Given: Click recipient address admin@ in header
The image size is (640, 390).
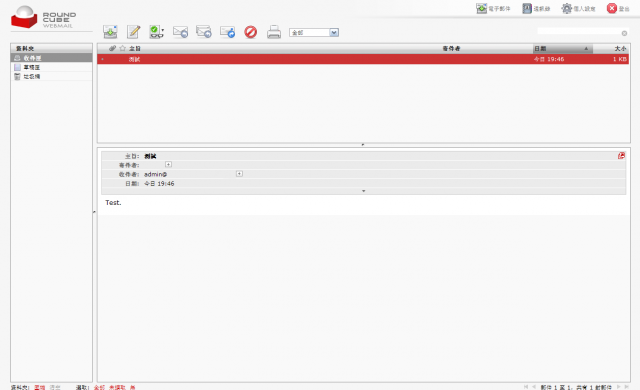Looking at the screenshot, I should [156, 174].
